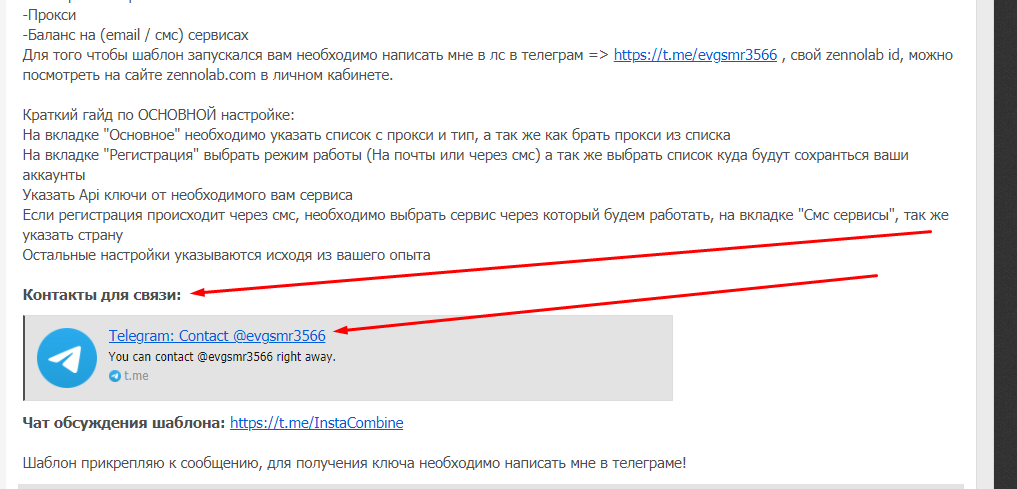Image resolution: width=1017 pixels, height=489 pixels.
Task: Click the 't.me' domain text in card
Action: 136,376
